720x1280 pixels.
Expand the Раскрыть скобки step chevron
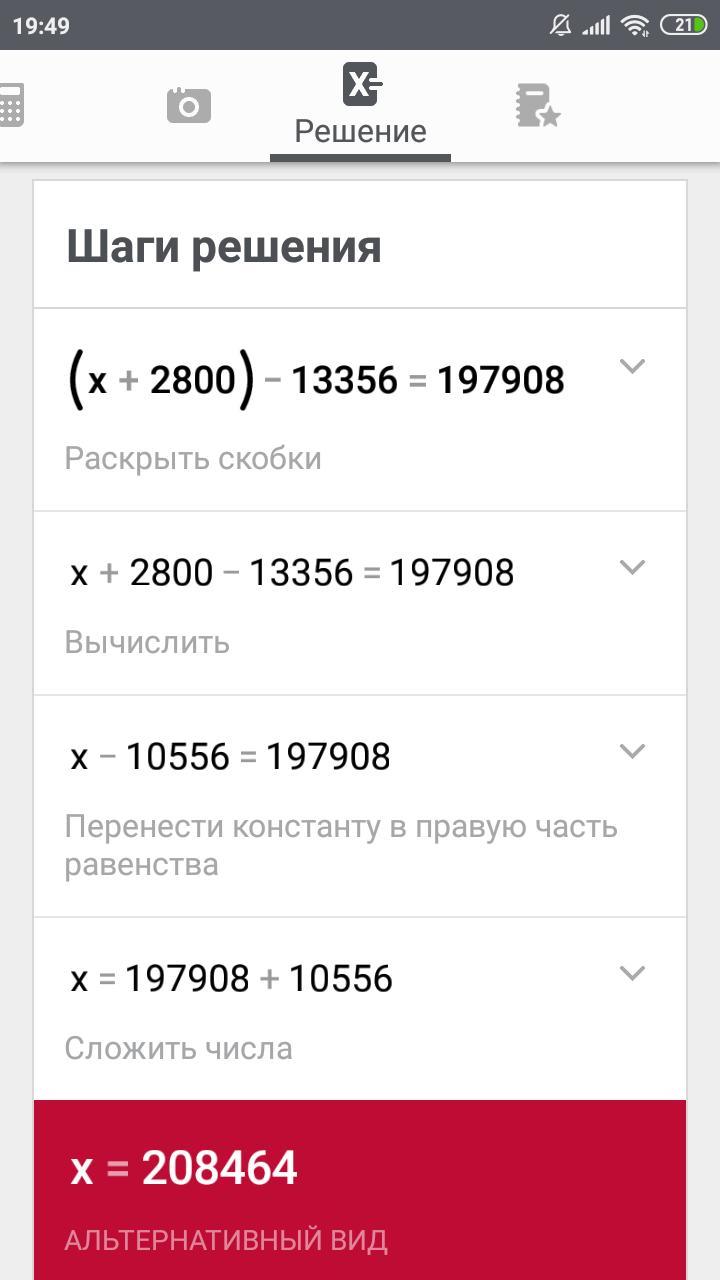pyautogui.click(x=632, y=366)
